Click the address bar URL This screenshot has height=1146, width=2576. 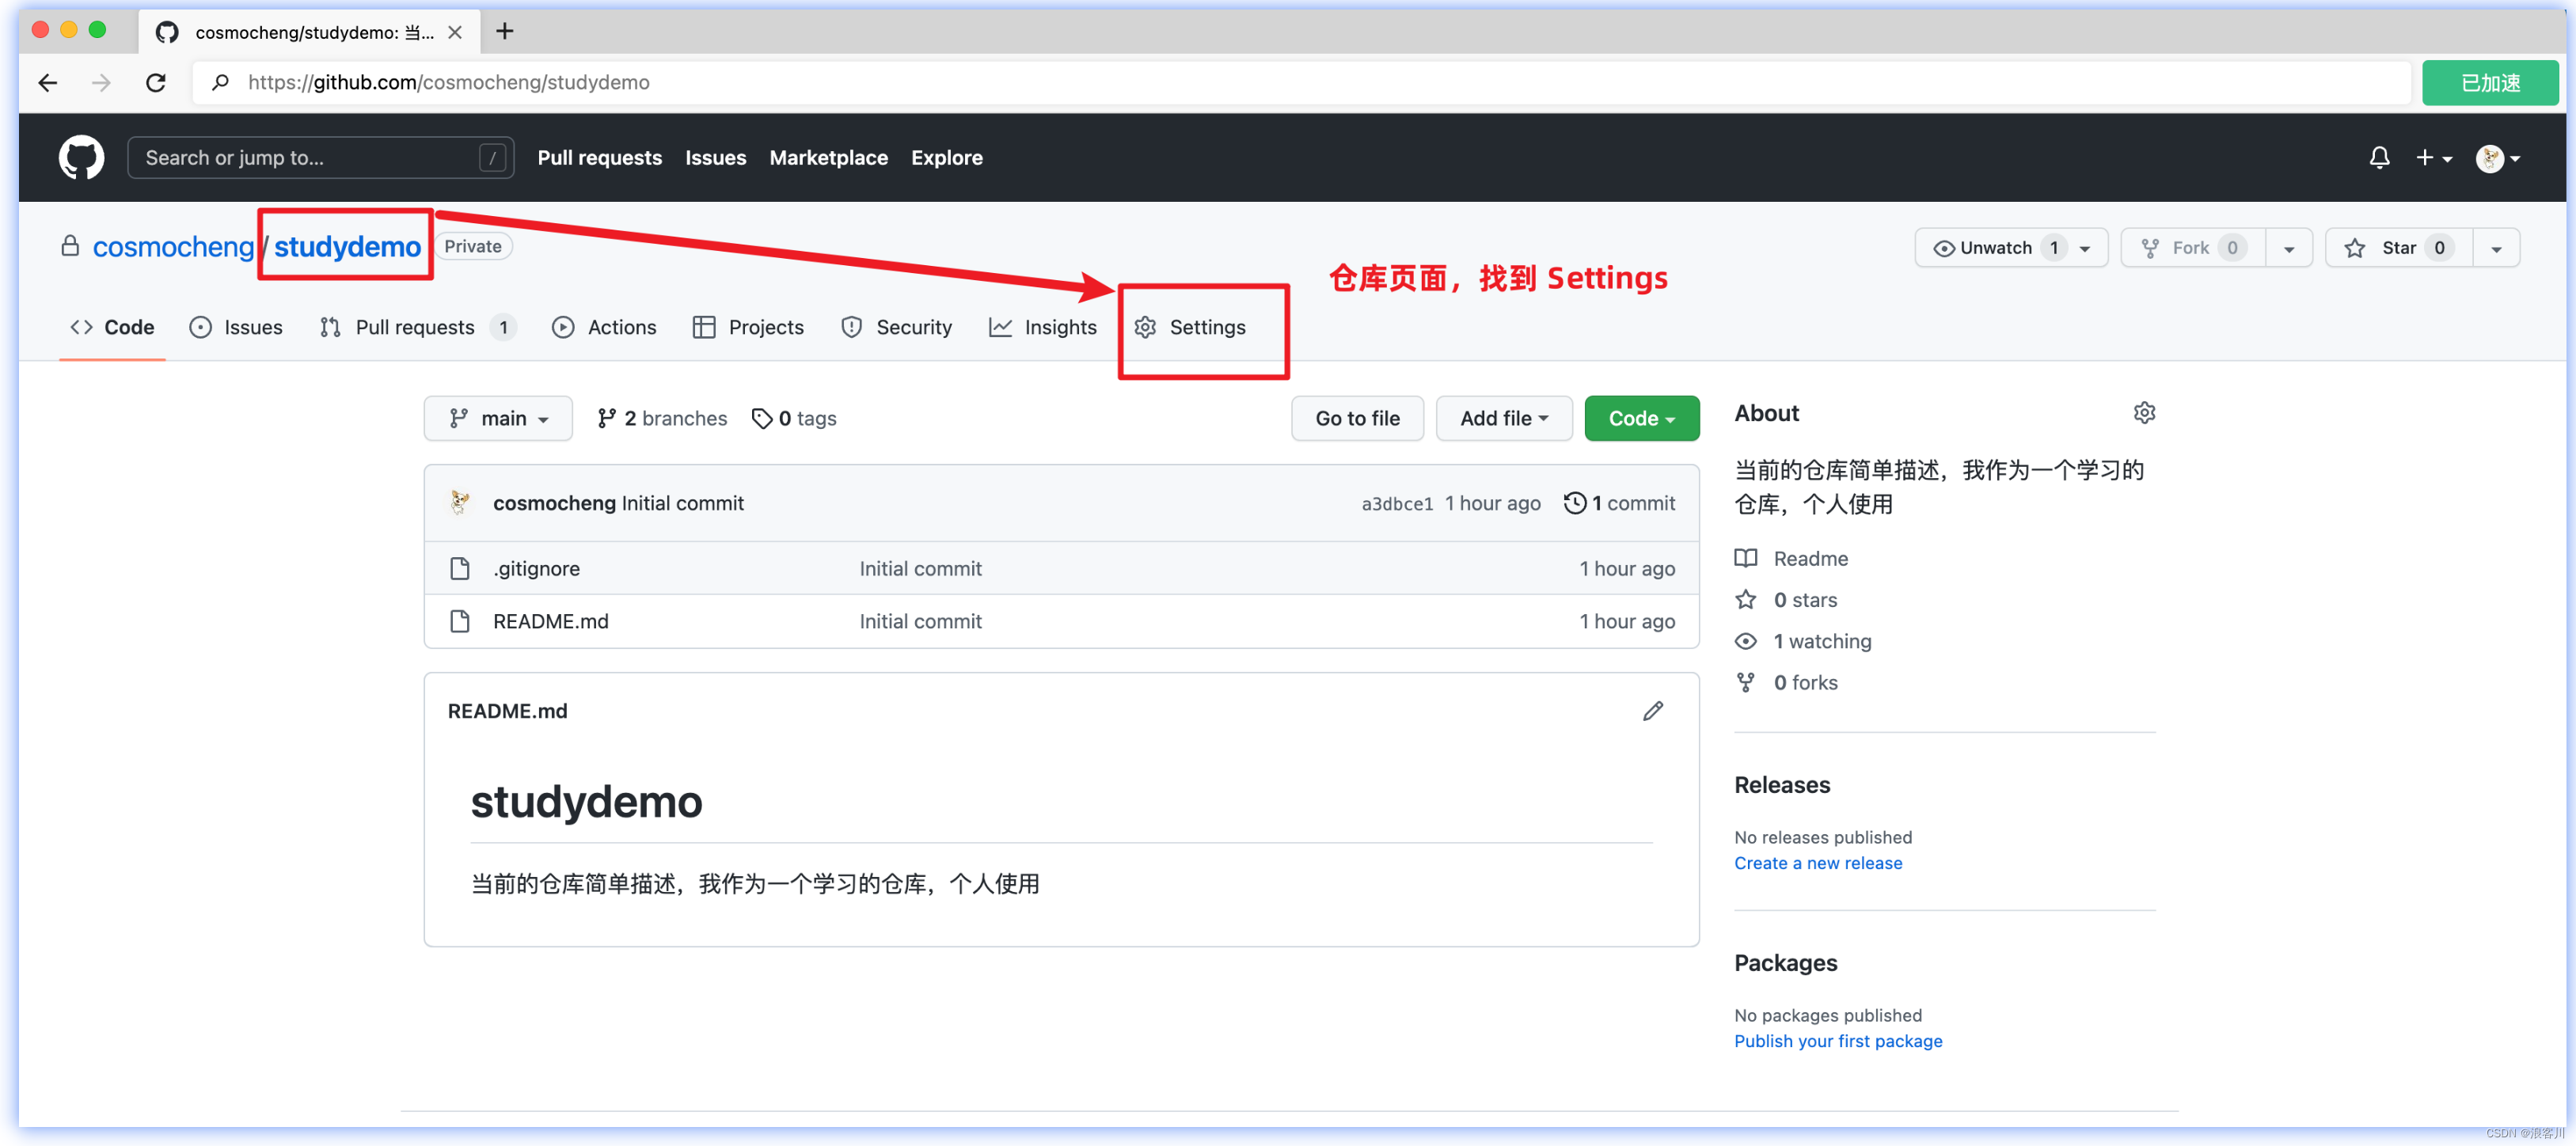click(448, 82)
